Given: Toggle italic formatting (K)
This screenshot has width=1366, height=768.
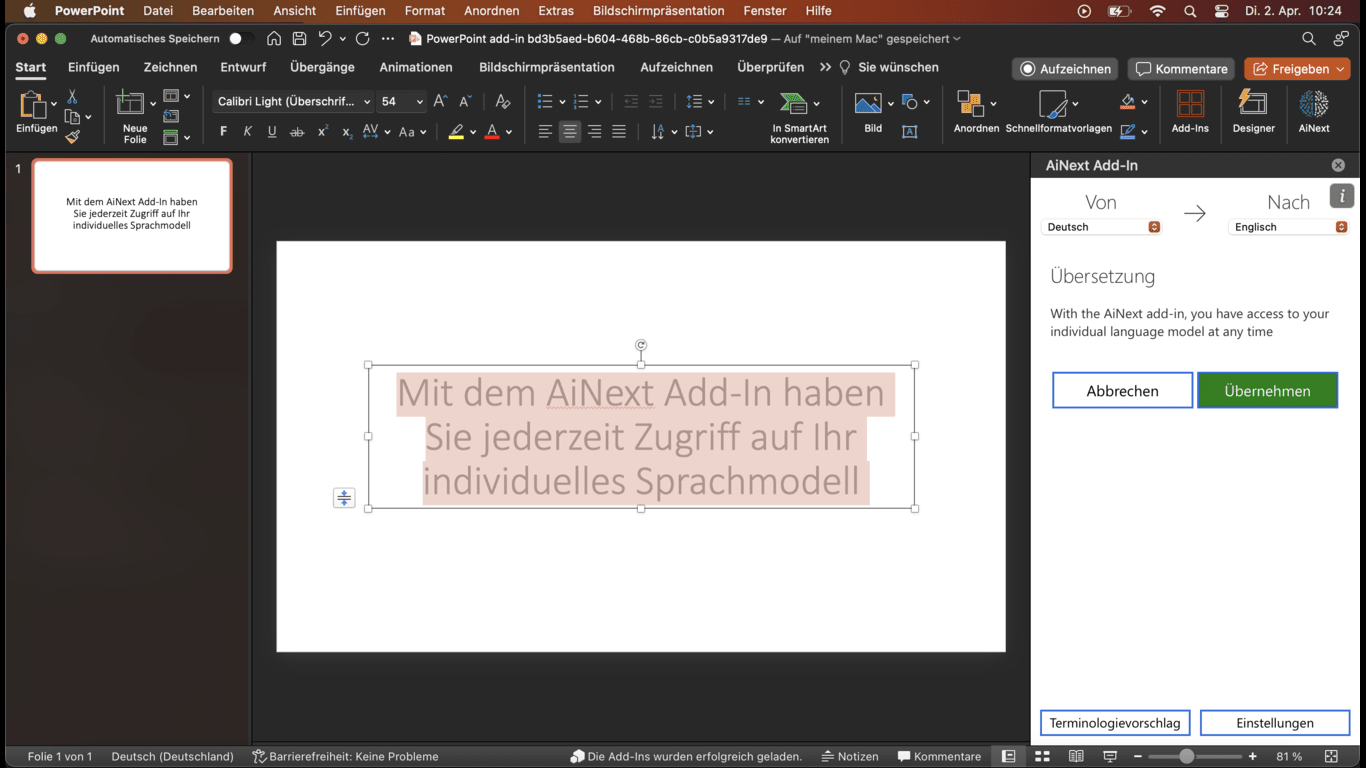Looking at the screenshot, I should 248,132.
